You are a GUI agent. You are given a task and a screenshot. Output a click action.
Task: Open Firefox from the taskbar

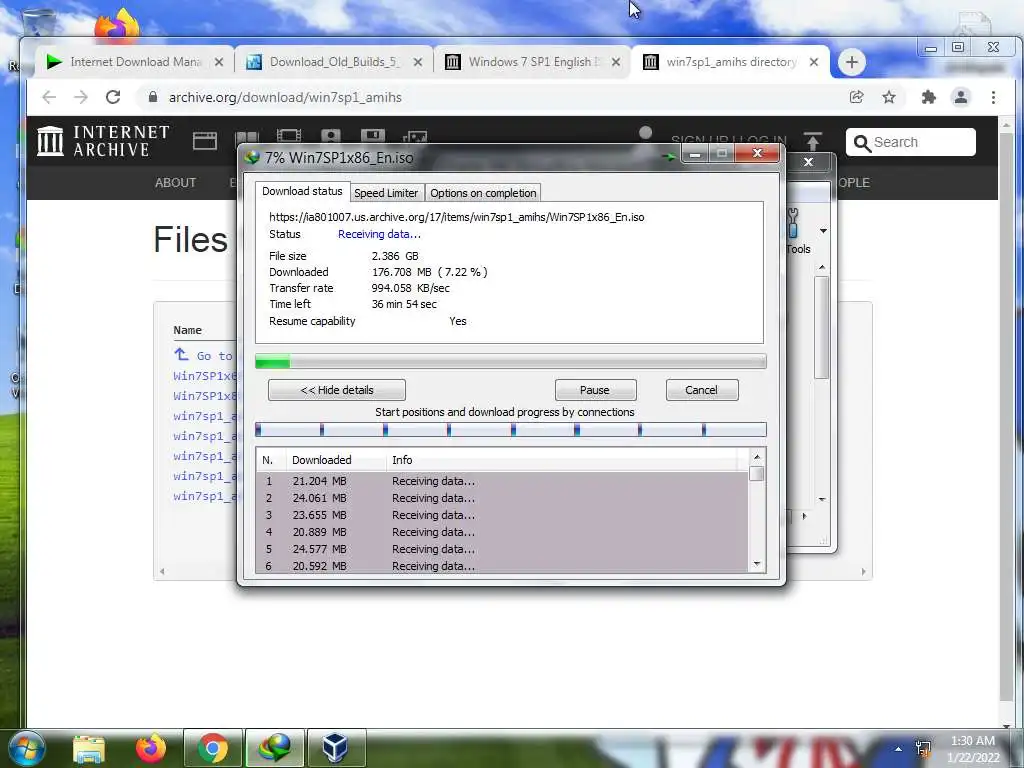tap(150, 748)
